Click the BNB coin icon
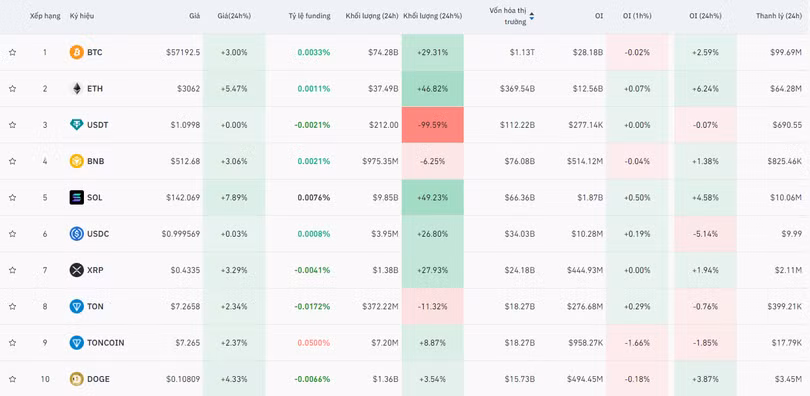 (x=76, y=161)
